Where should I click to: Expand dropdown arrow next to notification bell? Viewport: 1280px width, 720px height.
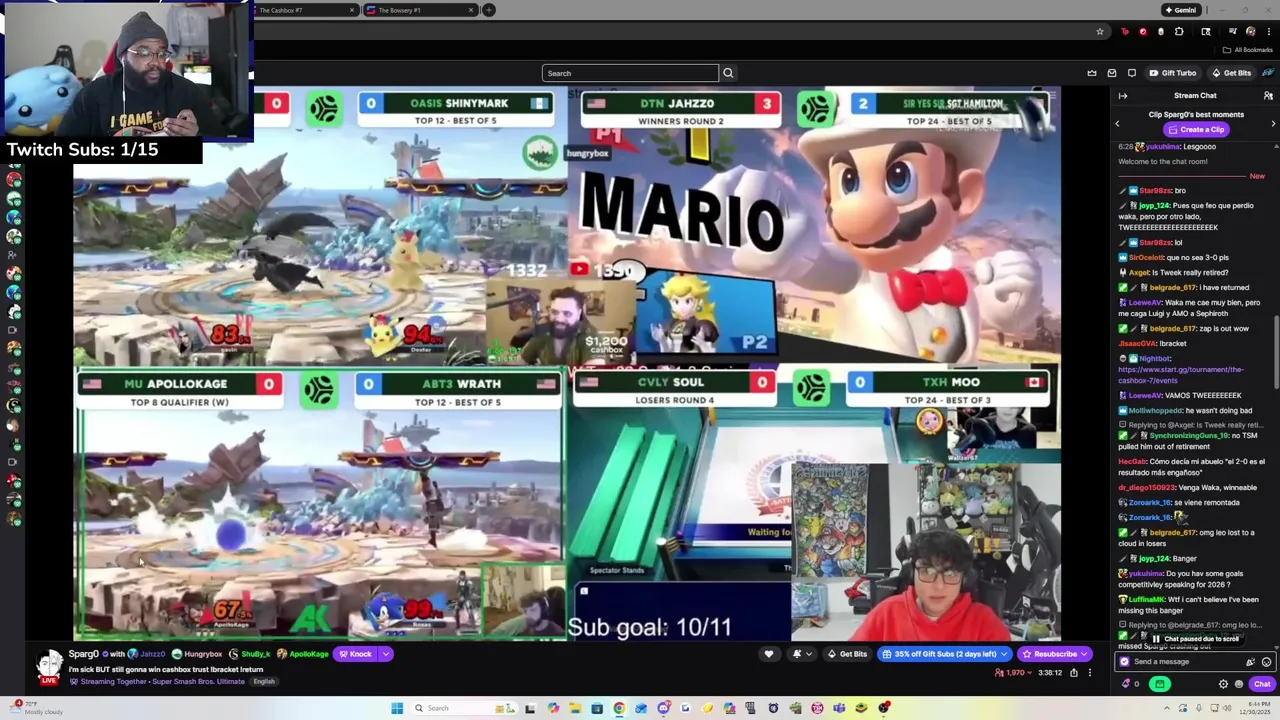[811, 654]
